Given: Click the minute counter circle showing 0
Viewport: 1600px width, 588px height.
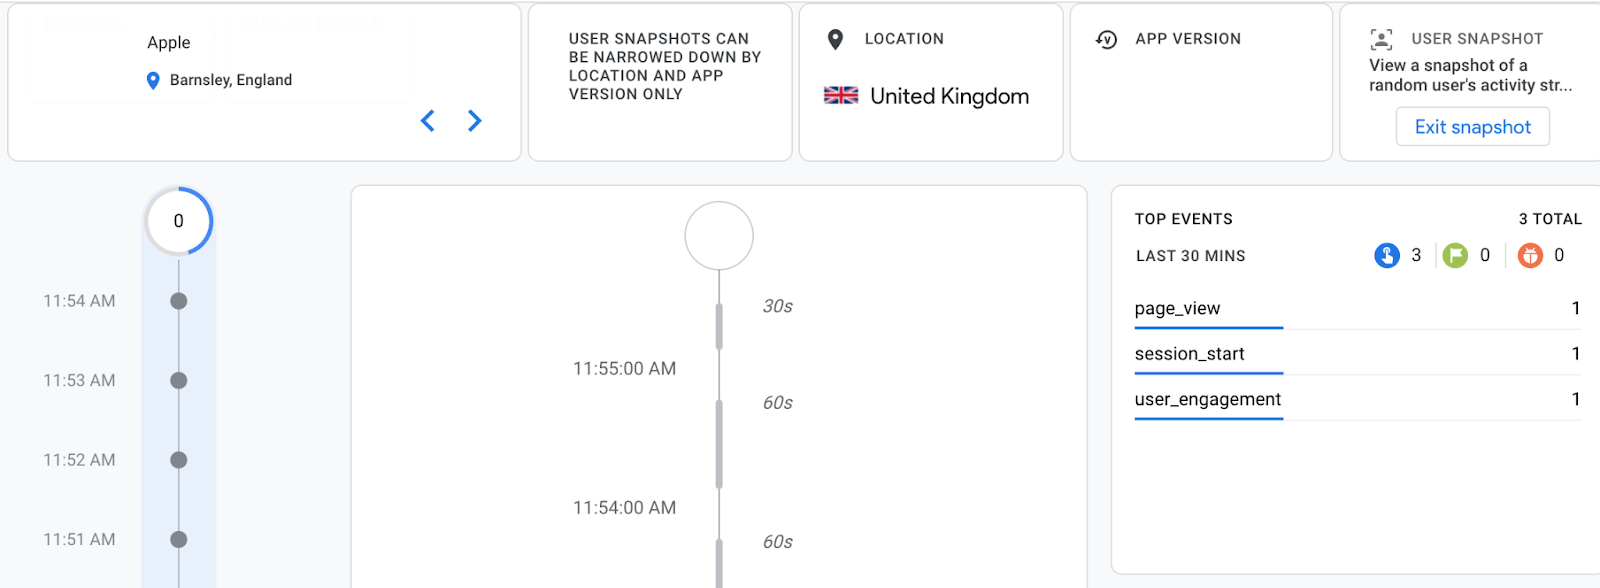Looking at the screenshot, I should (x=179, y=221).
